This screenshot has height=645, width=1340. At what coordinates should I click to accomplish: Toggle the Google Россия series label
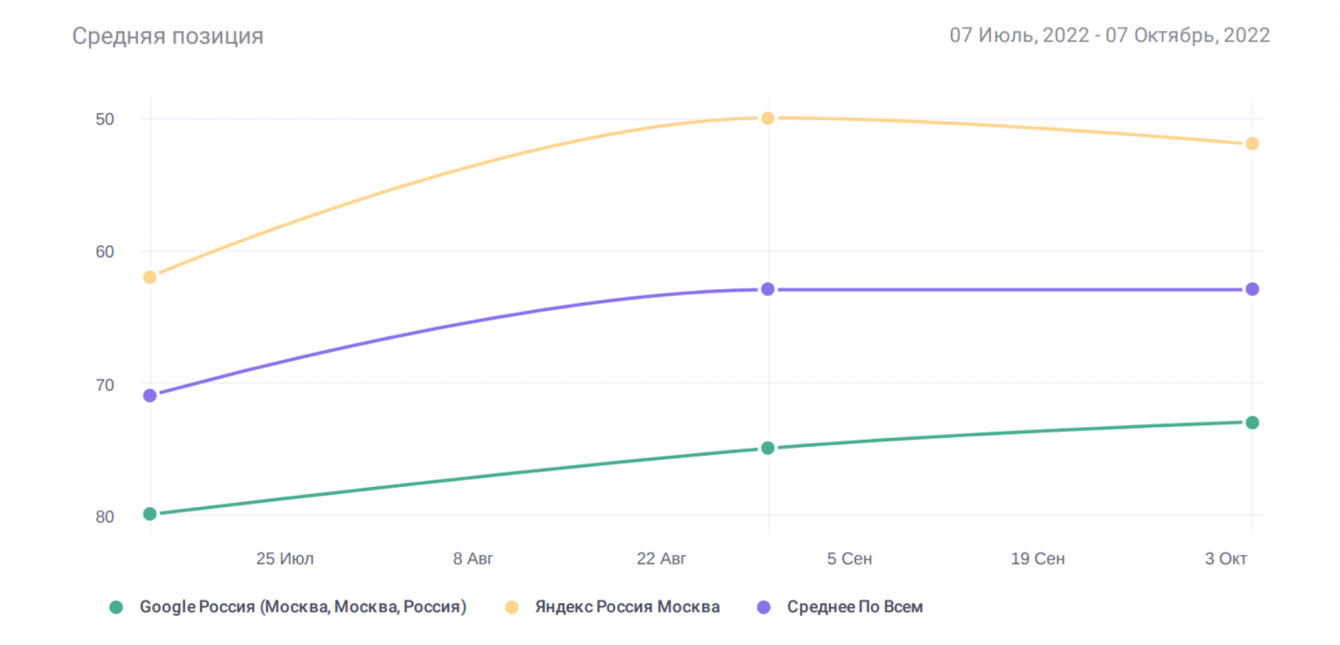(303, 607)
